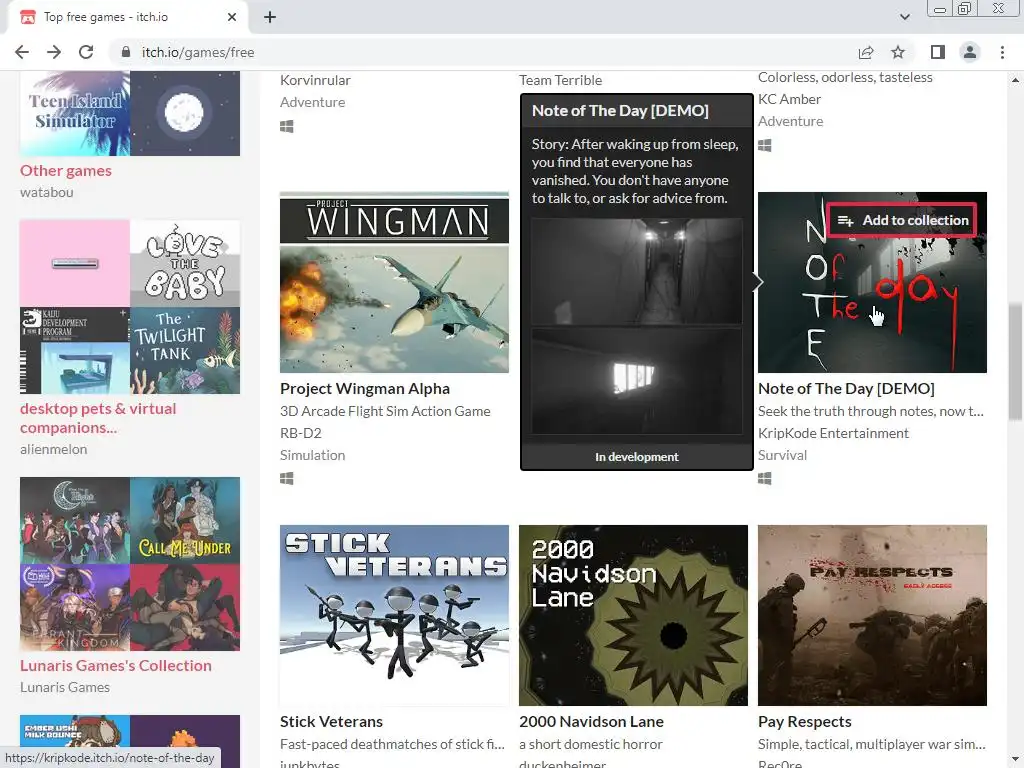
Task: Filter by Simulation genre
Action: 312,455
